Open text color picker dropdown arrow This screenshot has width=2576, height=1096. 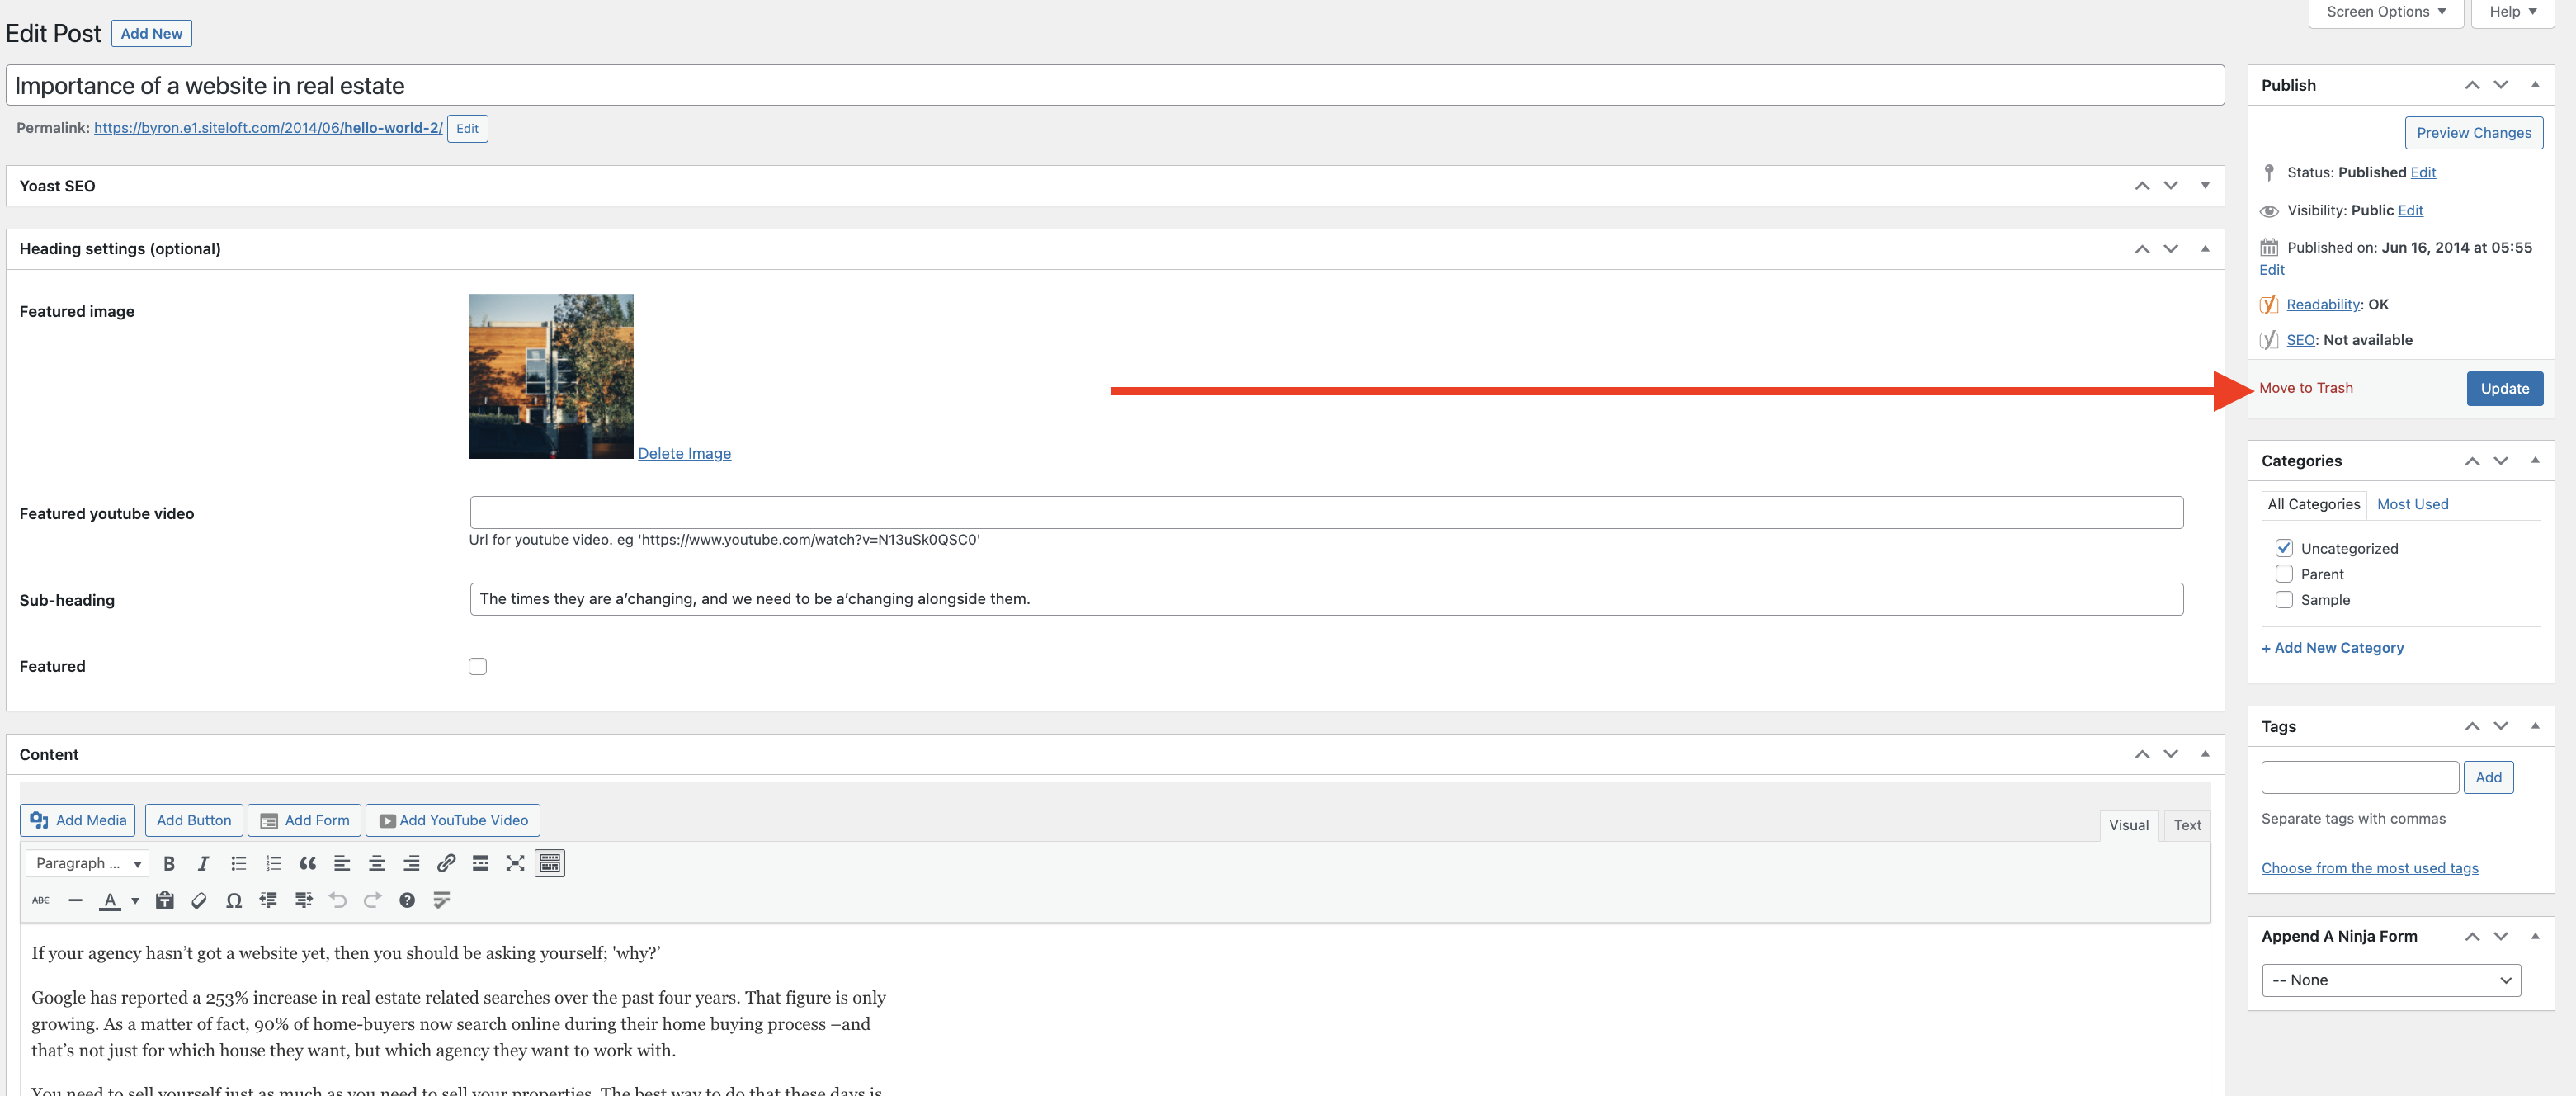pos(135,901)
